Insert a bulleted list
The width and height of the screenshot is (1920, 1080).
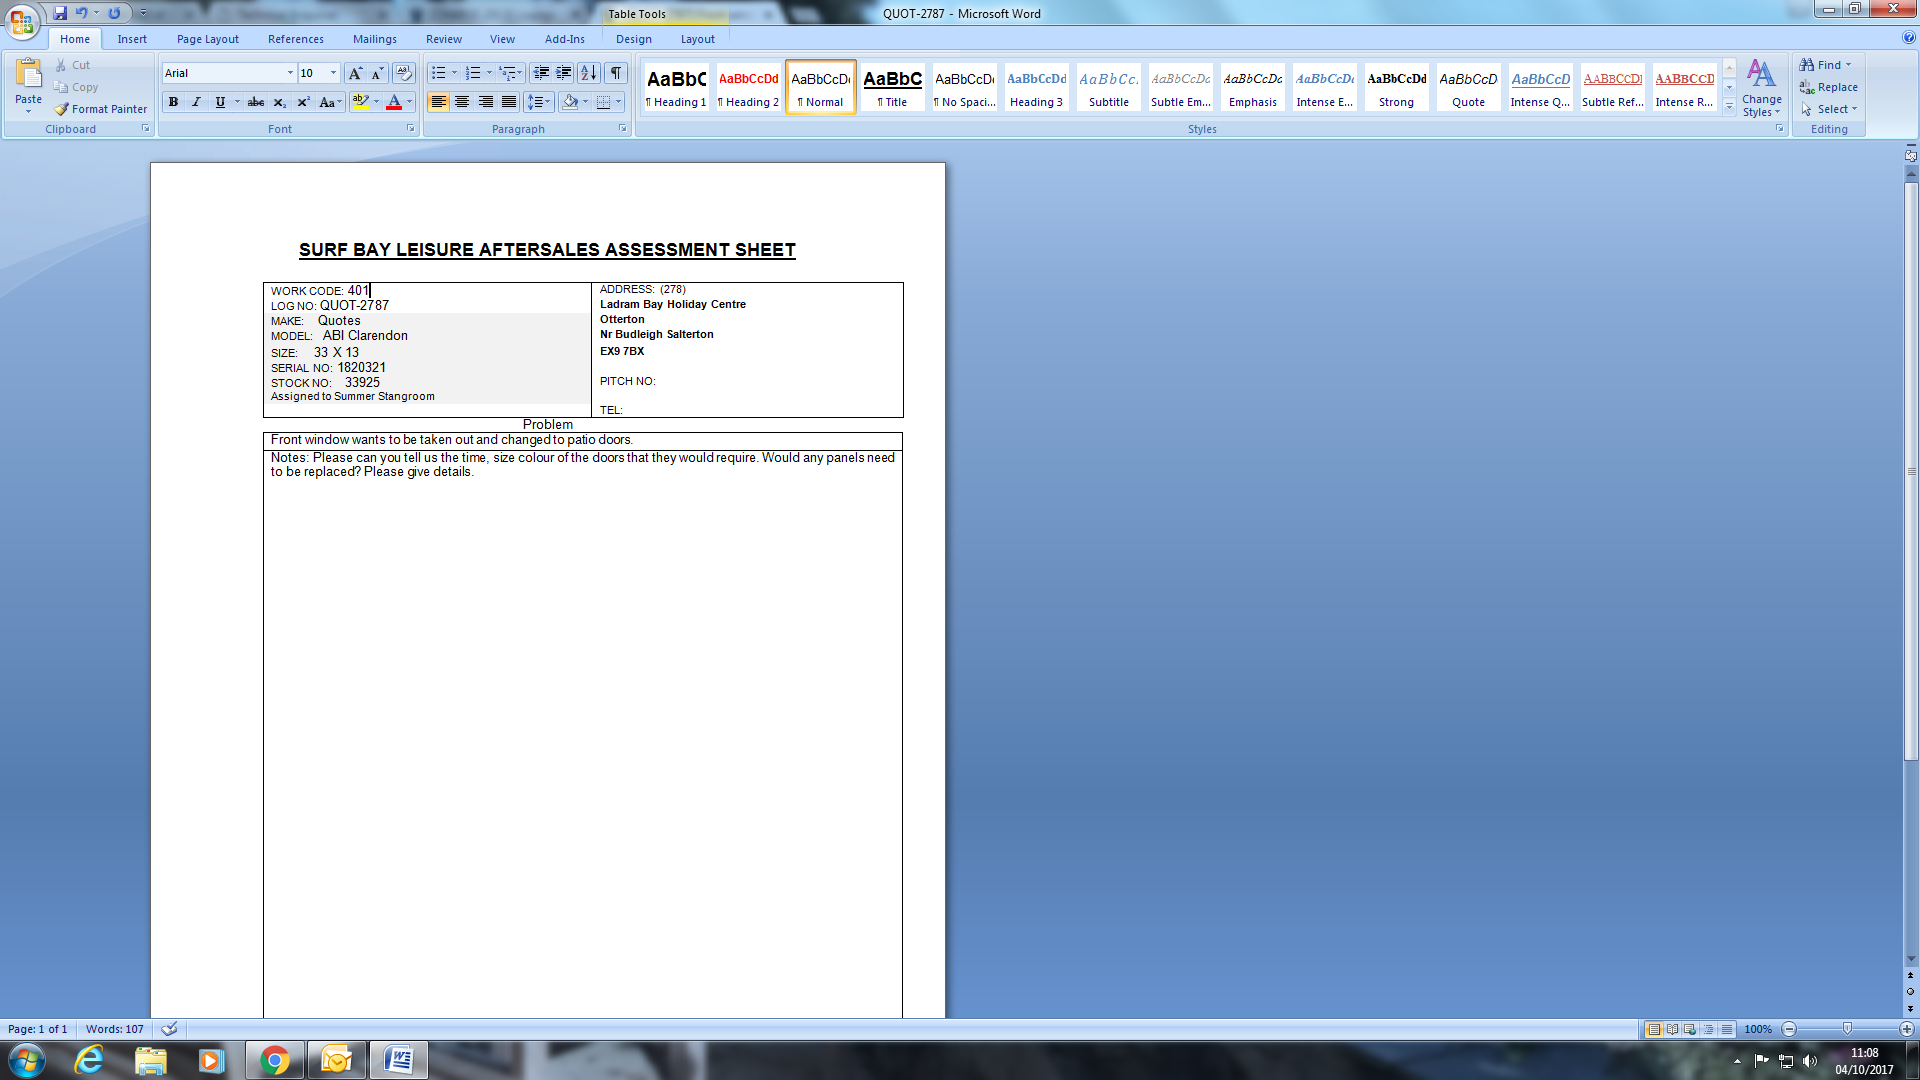point(438,73)
